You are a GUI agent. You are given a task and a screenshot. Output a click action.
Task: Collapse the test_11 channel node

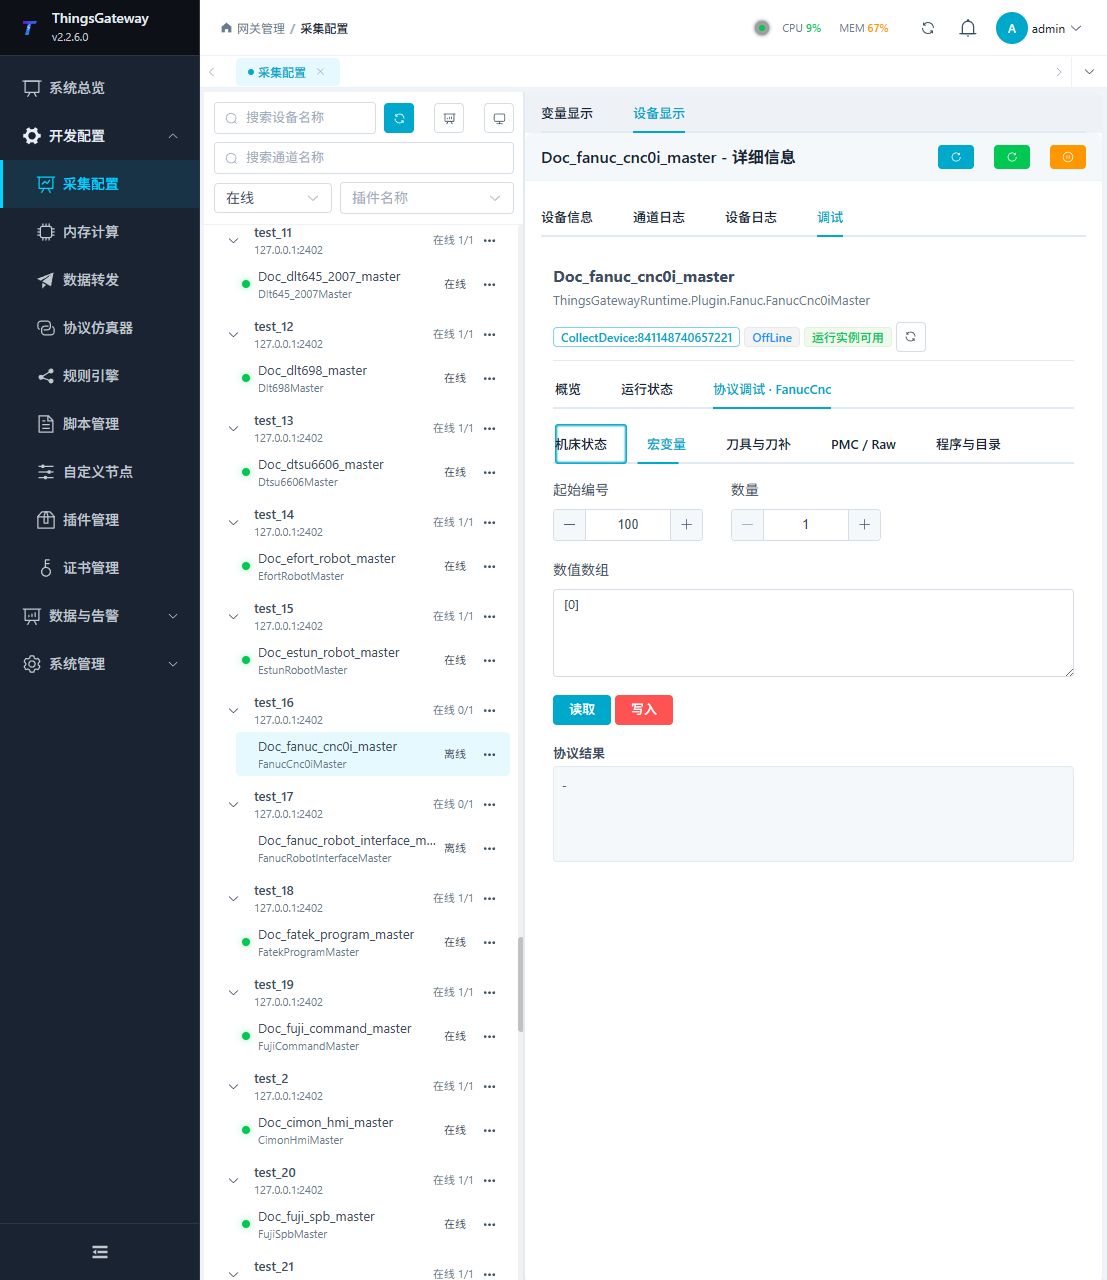tap(233, 240)
